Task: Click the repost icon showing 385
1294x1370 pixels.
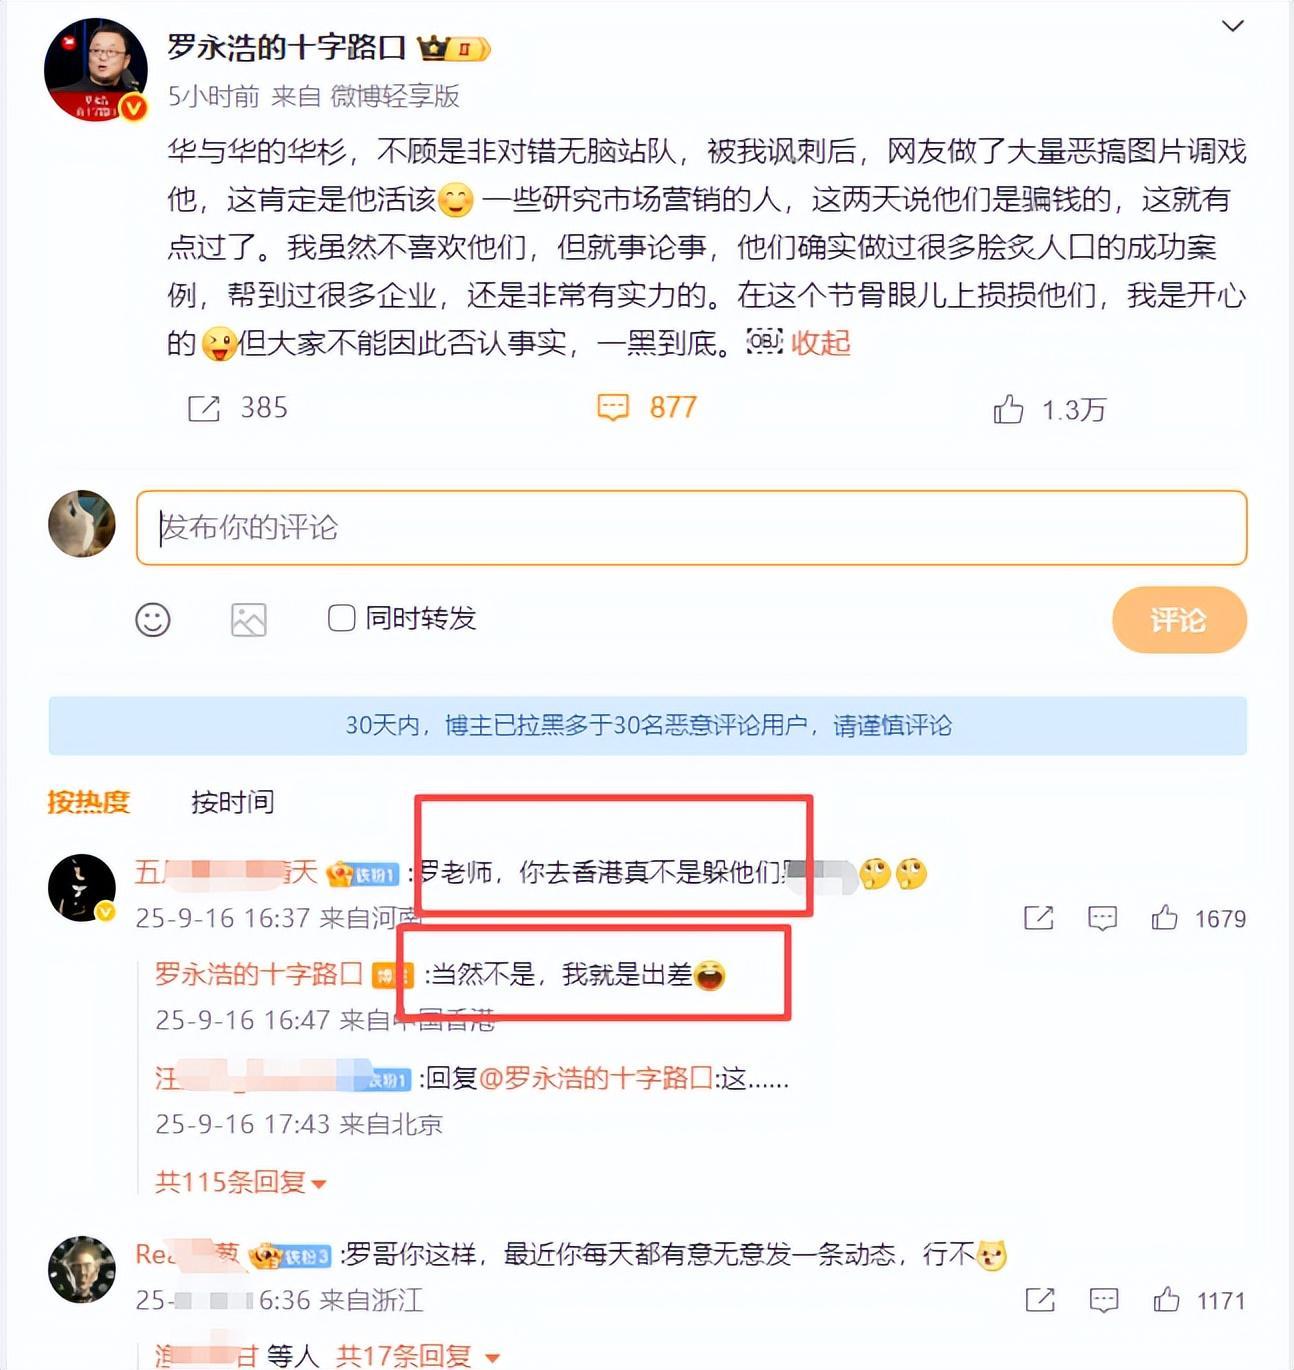Action: (x=204, y=408)
